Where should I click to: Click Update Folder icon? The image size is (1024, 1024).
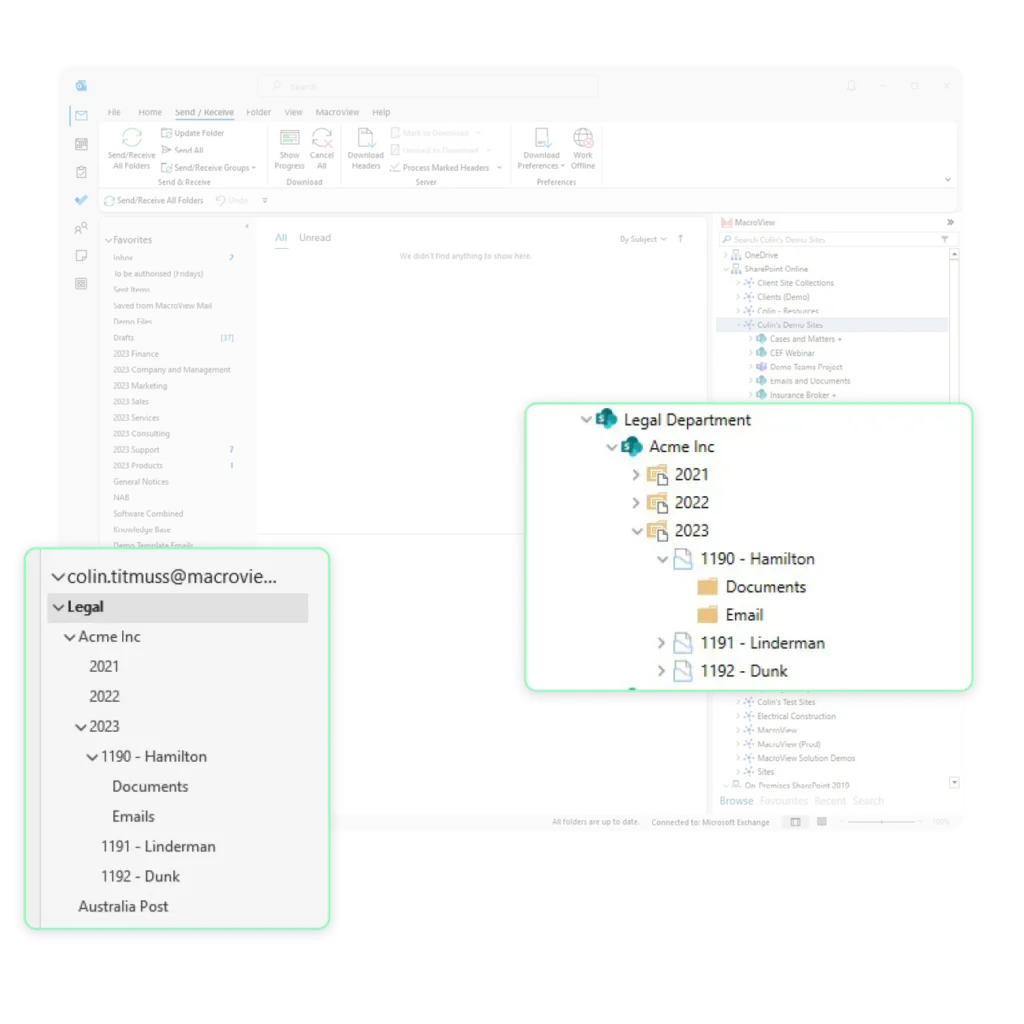pyautogui.click(x=167, y=133)
